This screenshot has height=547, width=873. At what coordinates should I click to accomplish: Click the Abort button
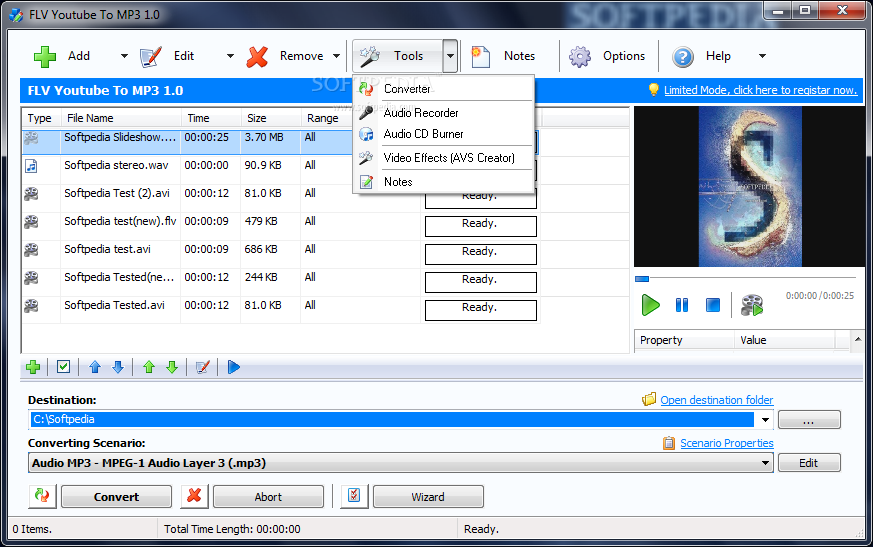[x=268, y=497]
